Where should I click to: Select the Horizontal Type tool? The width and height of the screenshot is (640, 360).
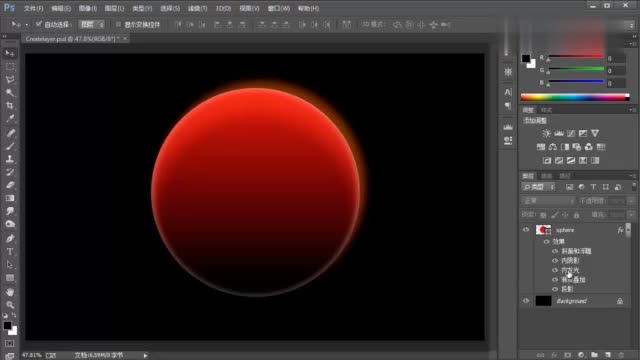point(10,252)
